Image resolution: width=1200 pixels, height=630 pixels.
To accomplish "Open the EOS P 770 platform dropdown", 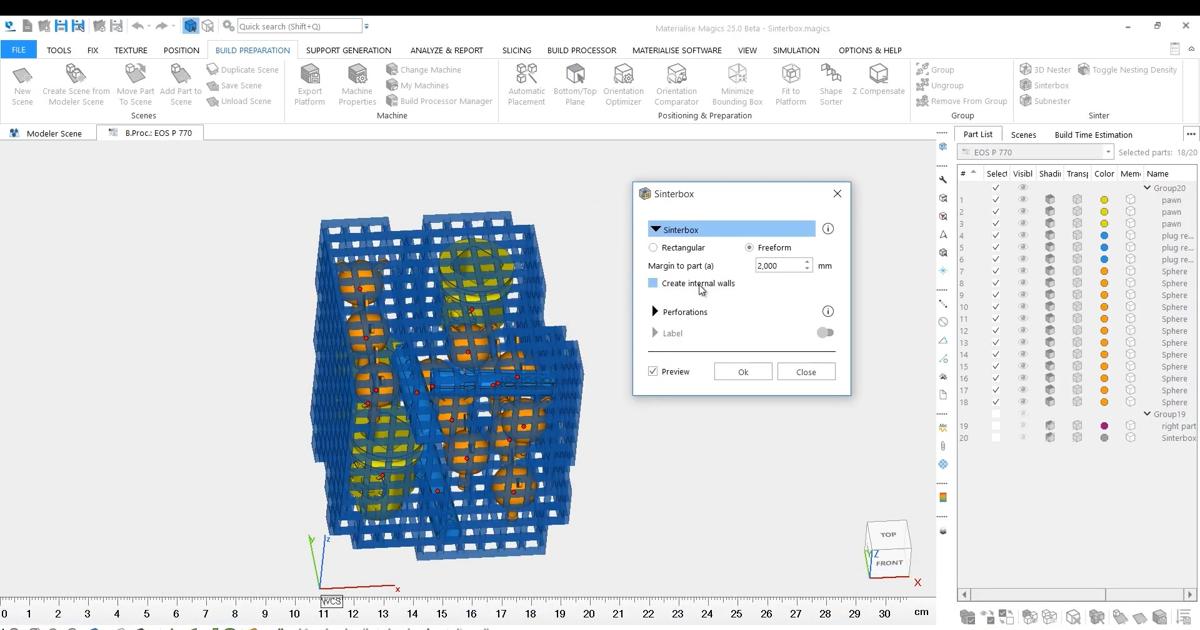I will [x=1107, y=152].
